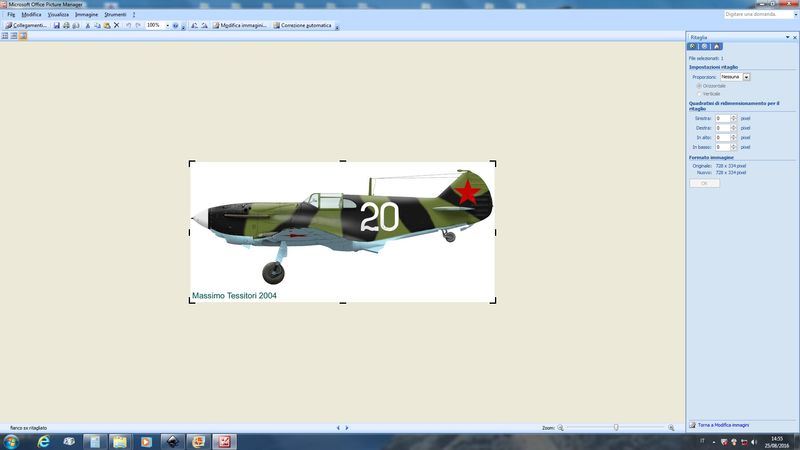Screen dimensions: 800x450
Task: Open the Ritaglia task pane menu arrow
Action: tap(787, 37)
